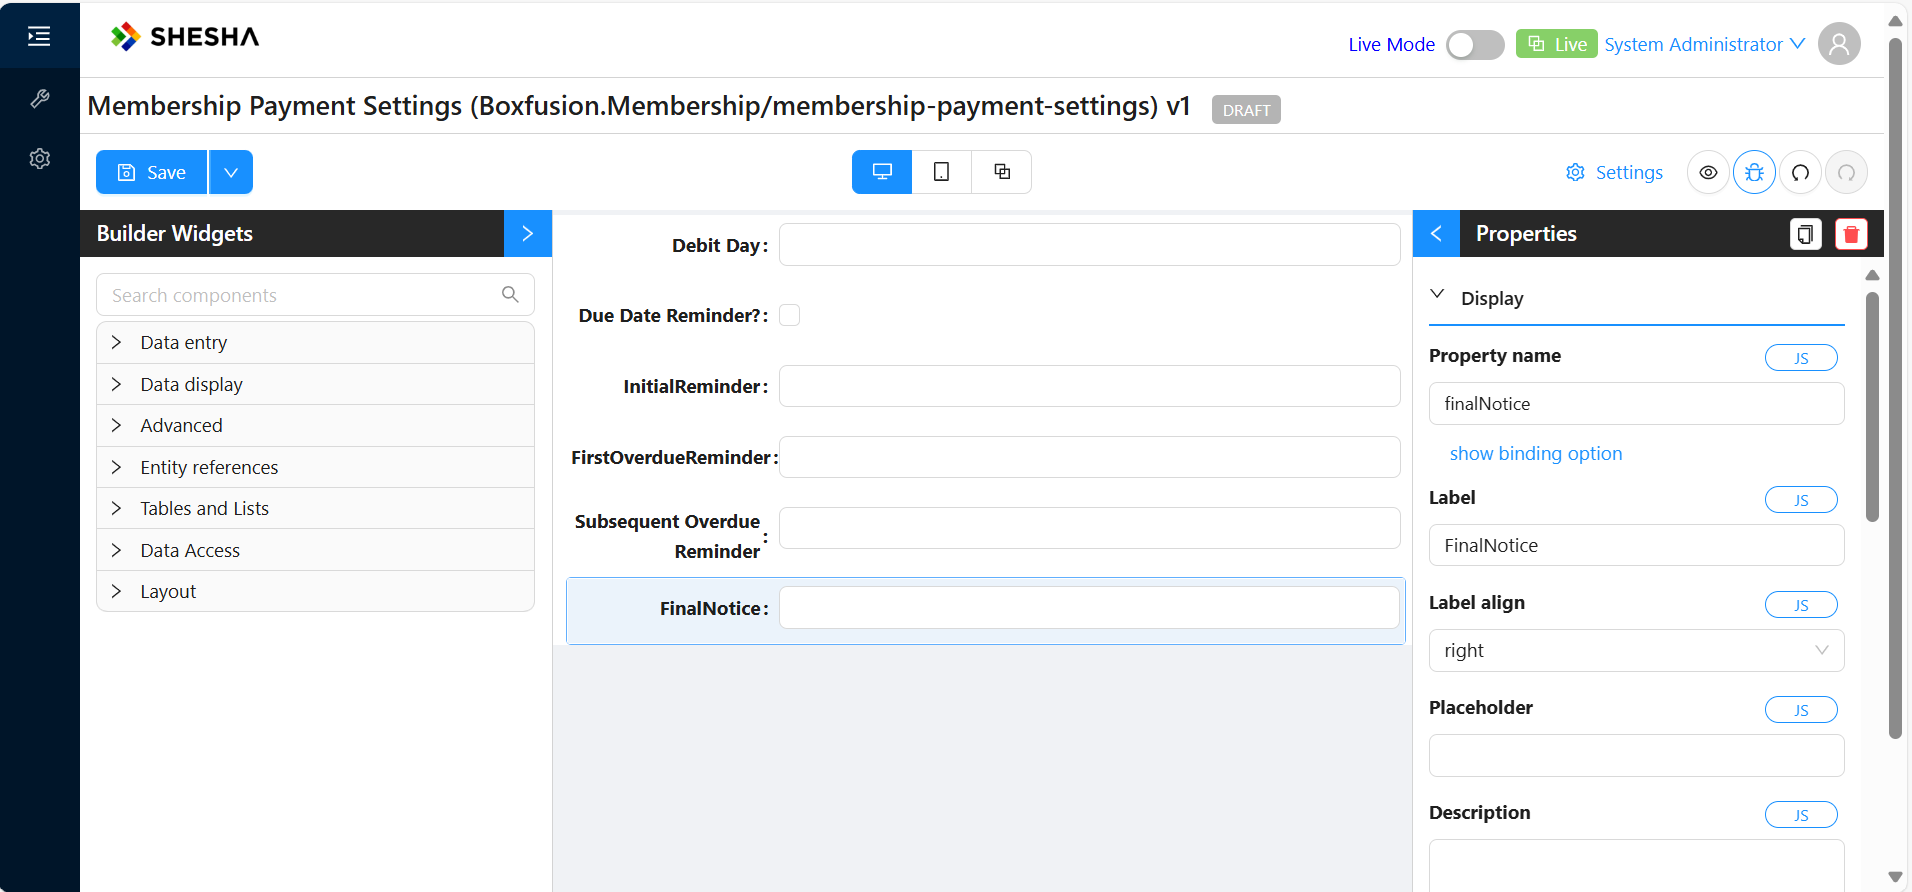The image size is (1912, 892).
Task: Click the Shesha logo
Action: [x=185, y=37]
